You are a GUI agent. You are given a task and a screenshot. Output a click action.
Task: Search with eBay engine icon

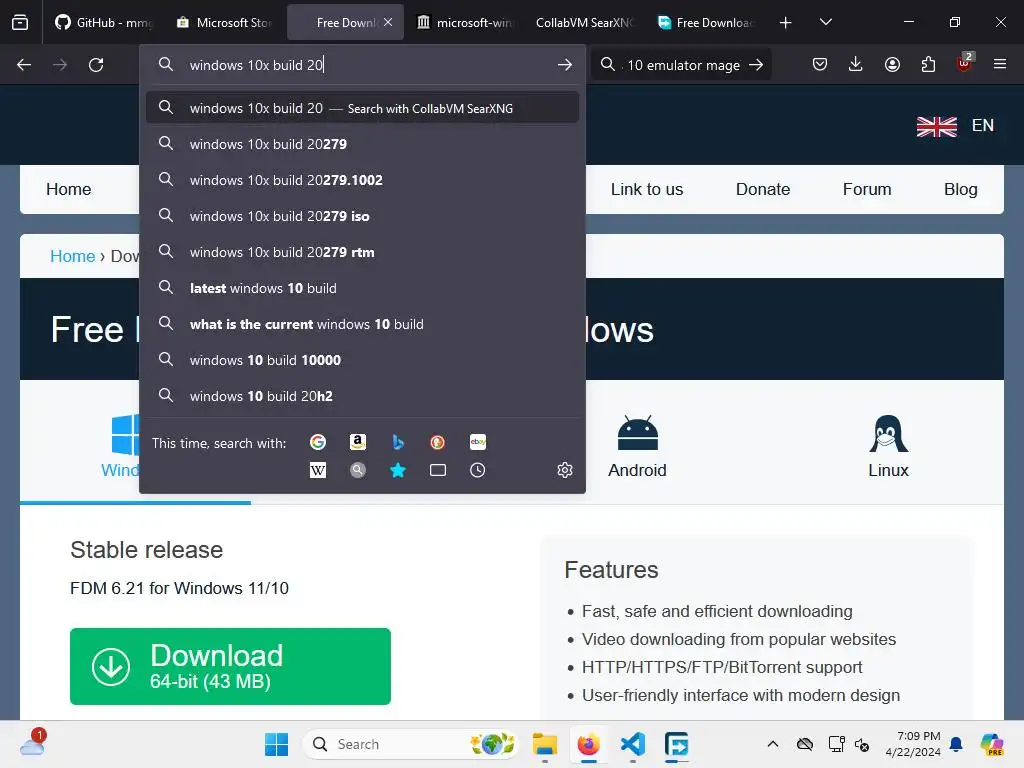(x=477, y=442)
